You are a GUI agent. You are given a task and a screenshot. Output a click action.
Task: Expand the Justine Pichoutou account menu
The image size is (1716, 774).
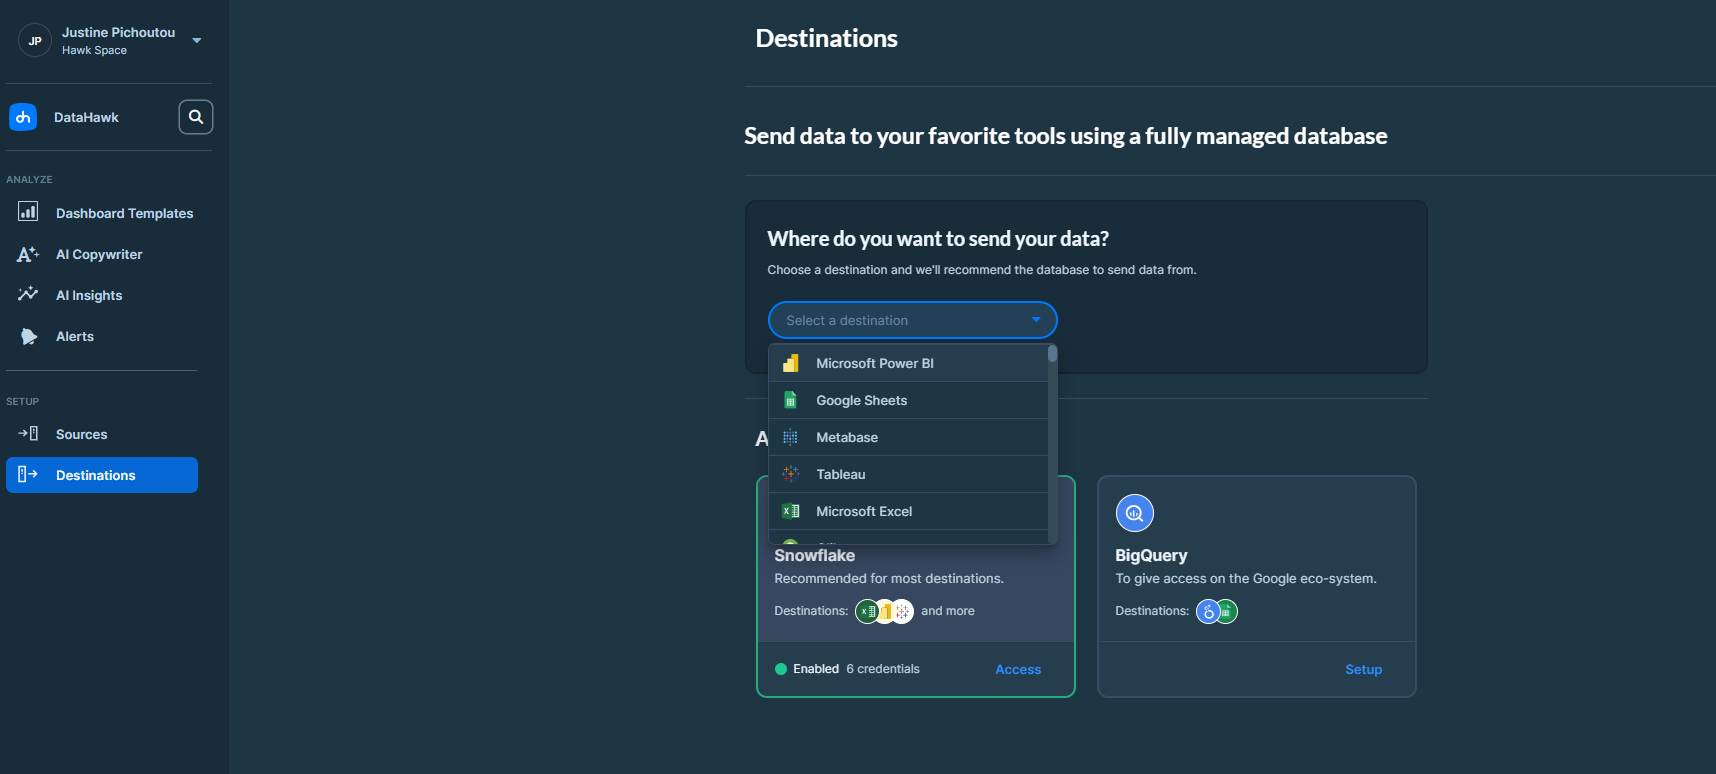197,41
